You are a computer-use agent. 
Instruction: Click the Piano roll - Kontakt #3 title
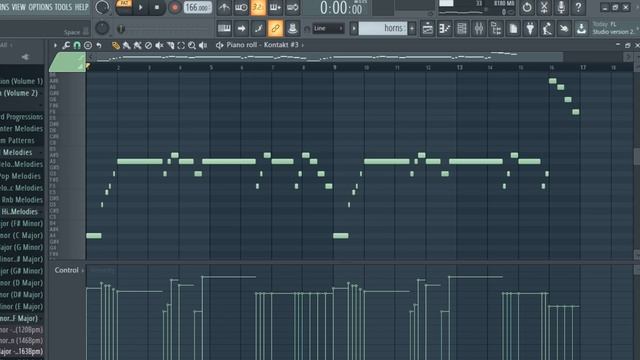tap(262, 45)
